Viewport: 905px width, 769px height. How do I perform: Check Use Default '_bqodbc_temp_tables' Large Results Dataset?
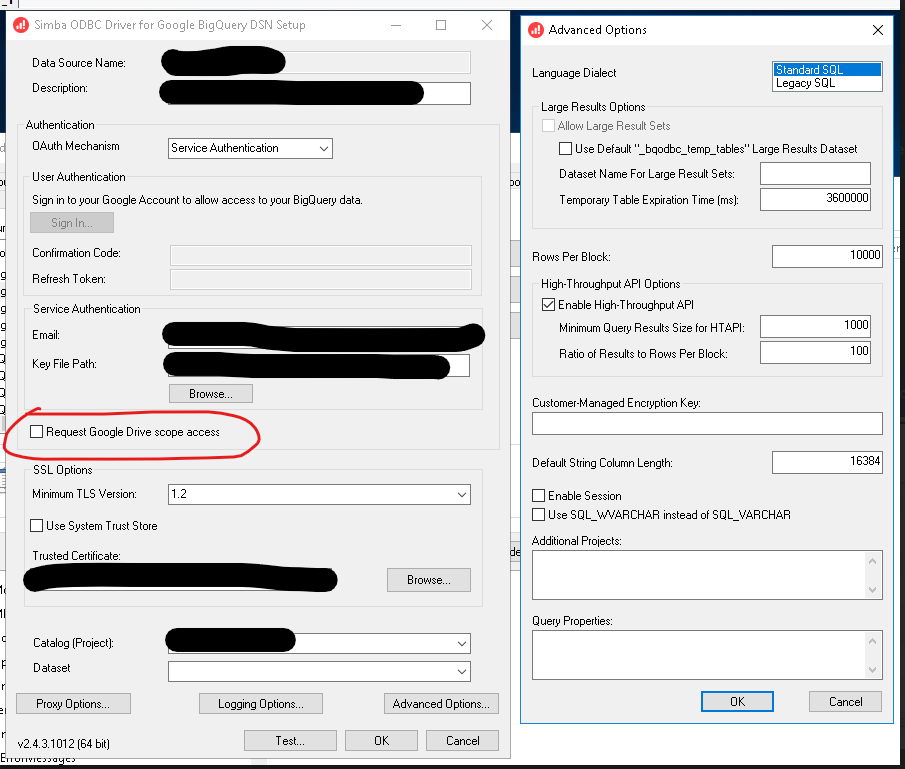click(566, 148)
